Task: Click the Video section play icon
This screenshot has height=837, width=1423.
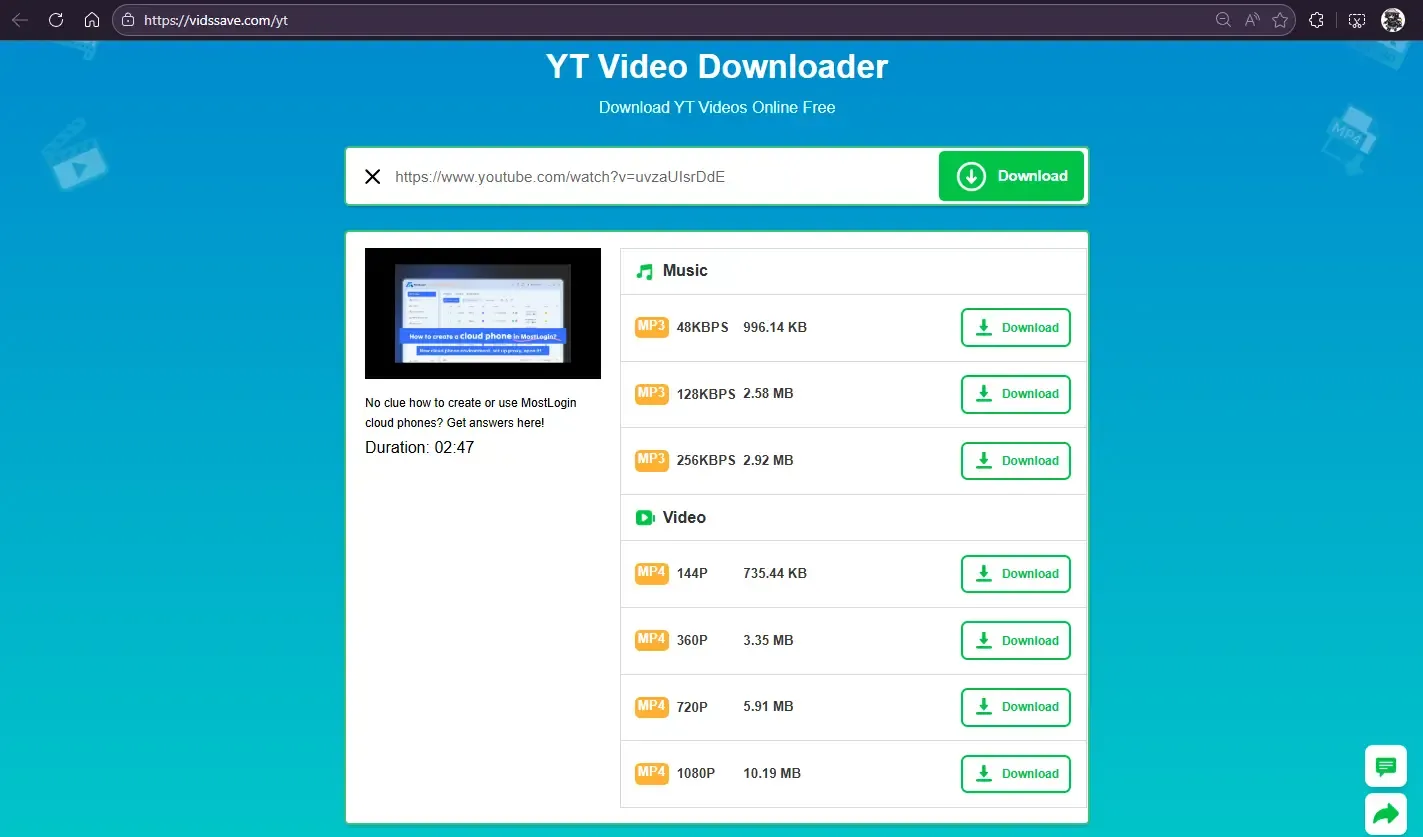Action: coord(645,517)
